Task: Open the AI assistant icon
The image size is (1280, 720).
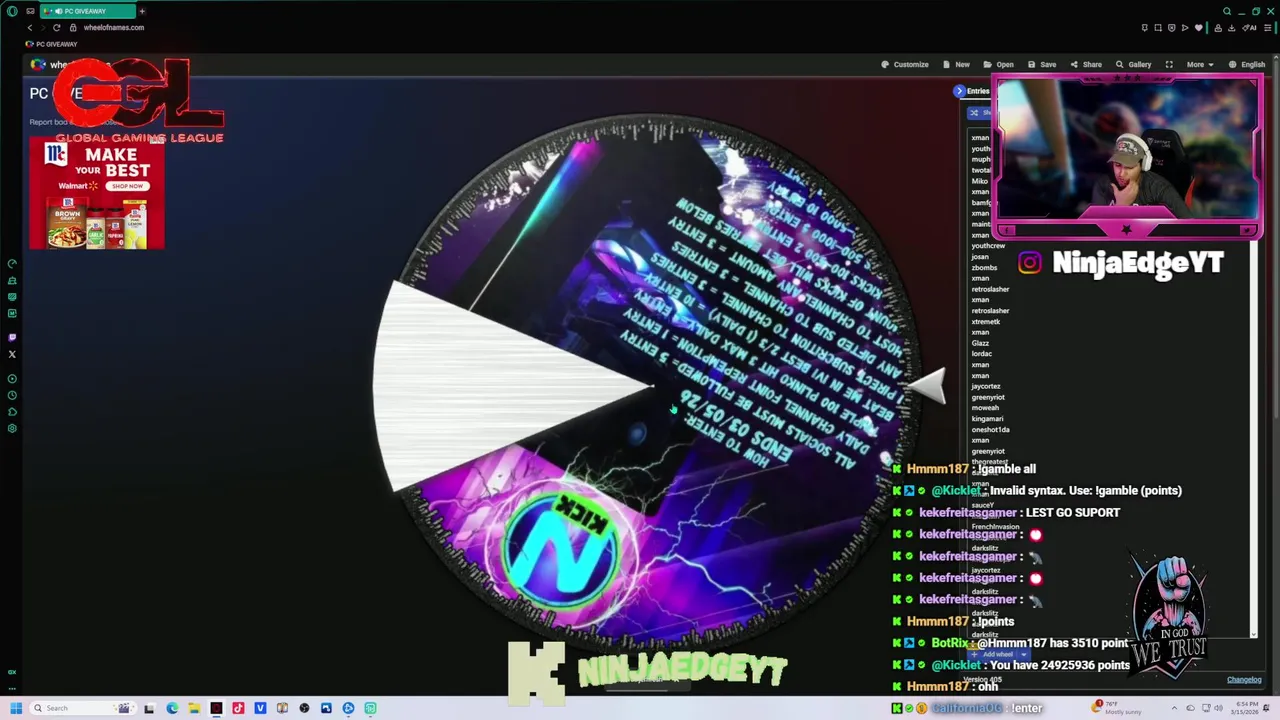Action: (x=1251, y=27)
